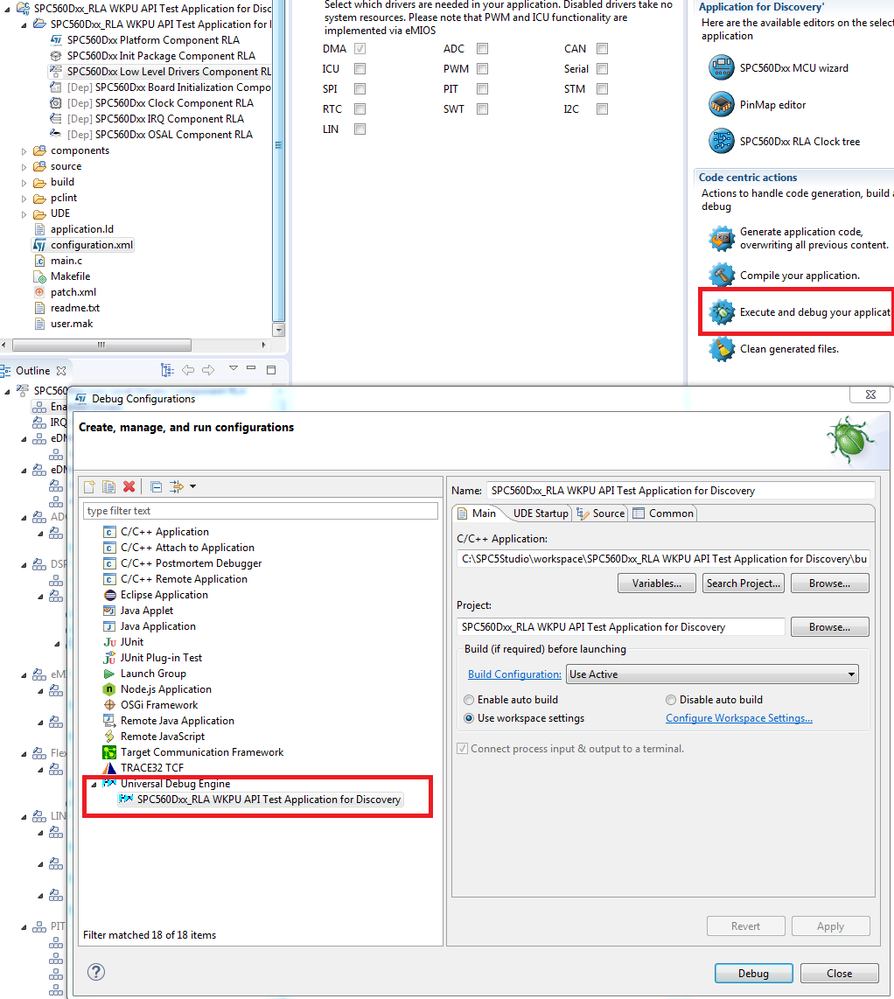Viewport: 894px width, 999px height.
Task: Switch to the UDE Startup tab
Action: point(540,514)
